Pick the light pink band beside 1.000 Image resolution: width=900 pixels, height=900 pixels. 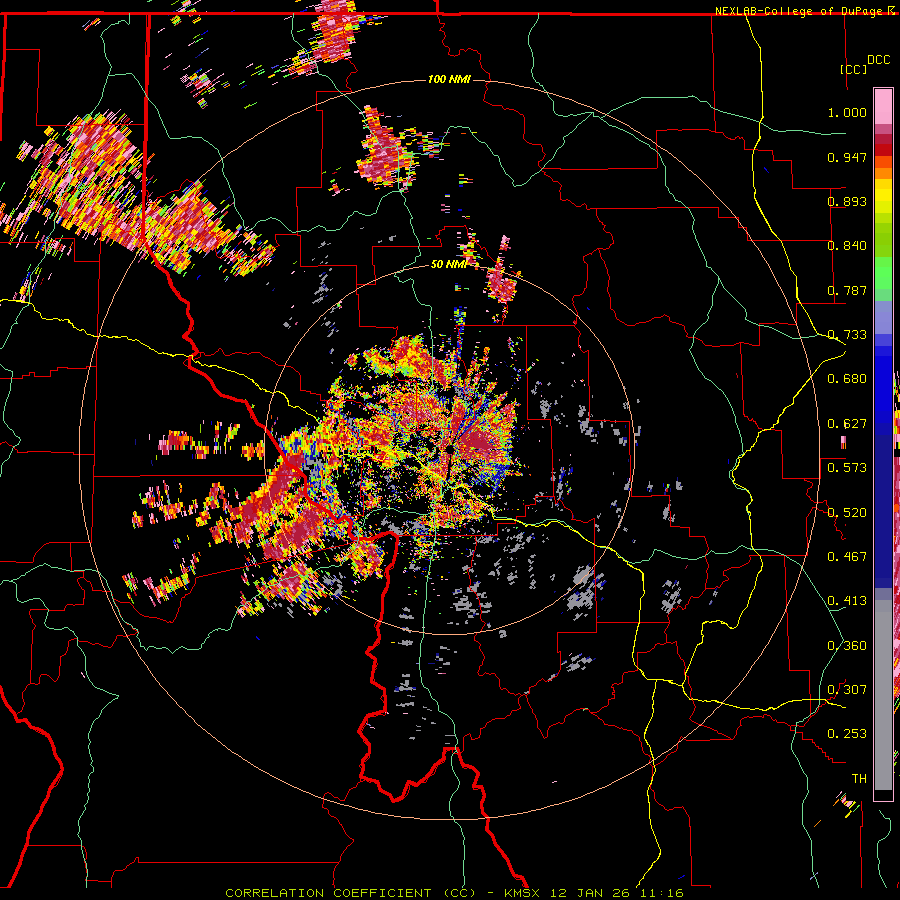(x=883, y=107)
